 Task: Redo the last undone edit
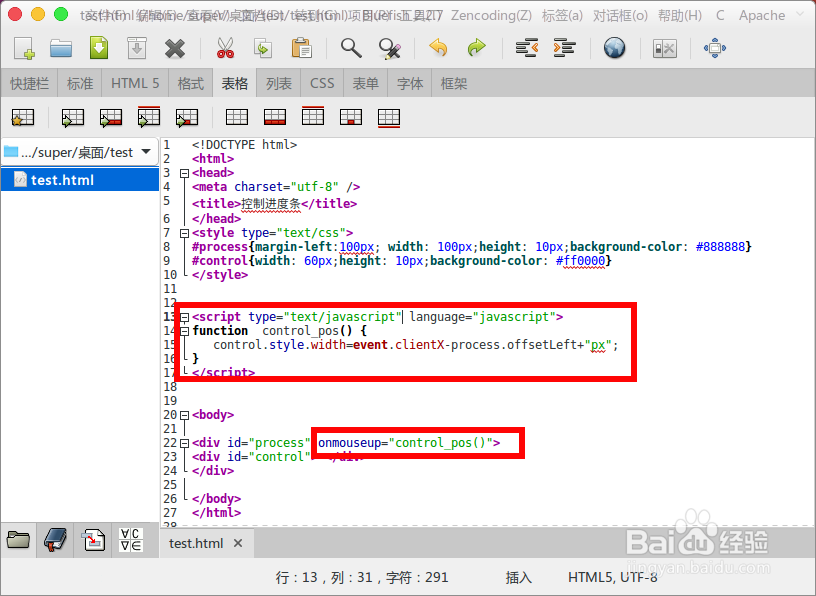click(x=477, y=48)
